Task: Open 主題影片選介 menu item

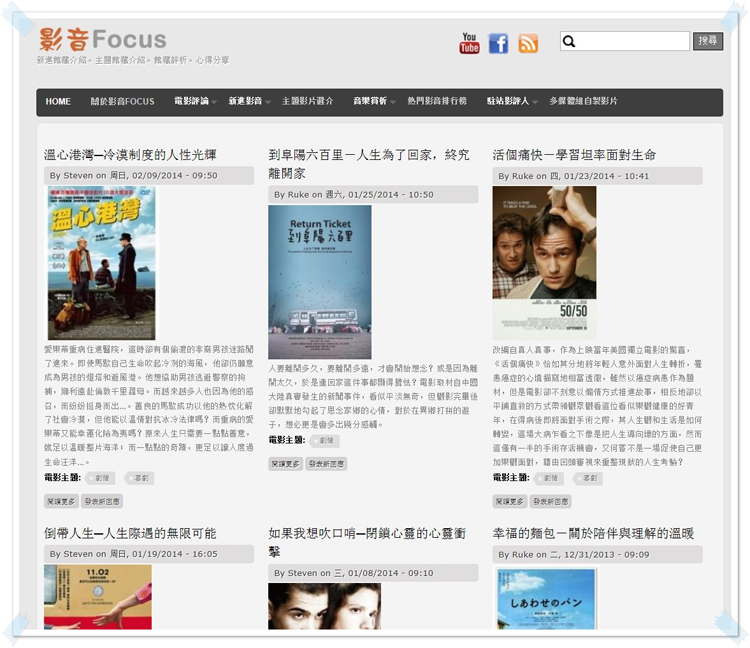Action: click(x=308, y=101)
